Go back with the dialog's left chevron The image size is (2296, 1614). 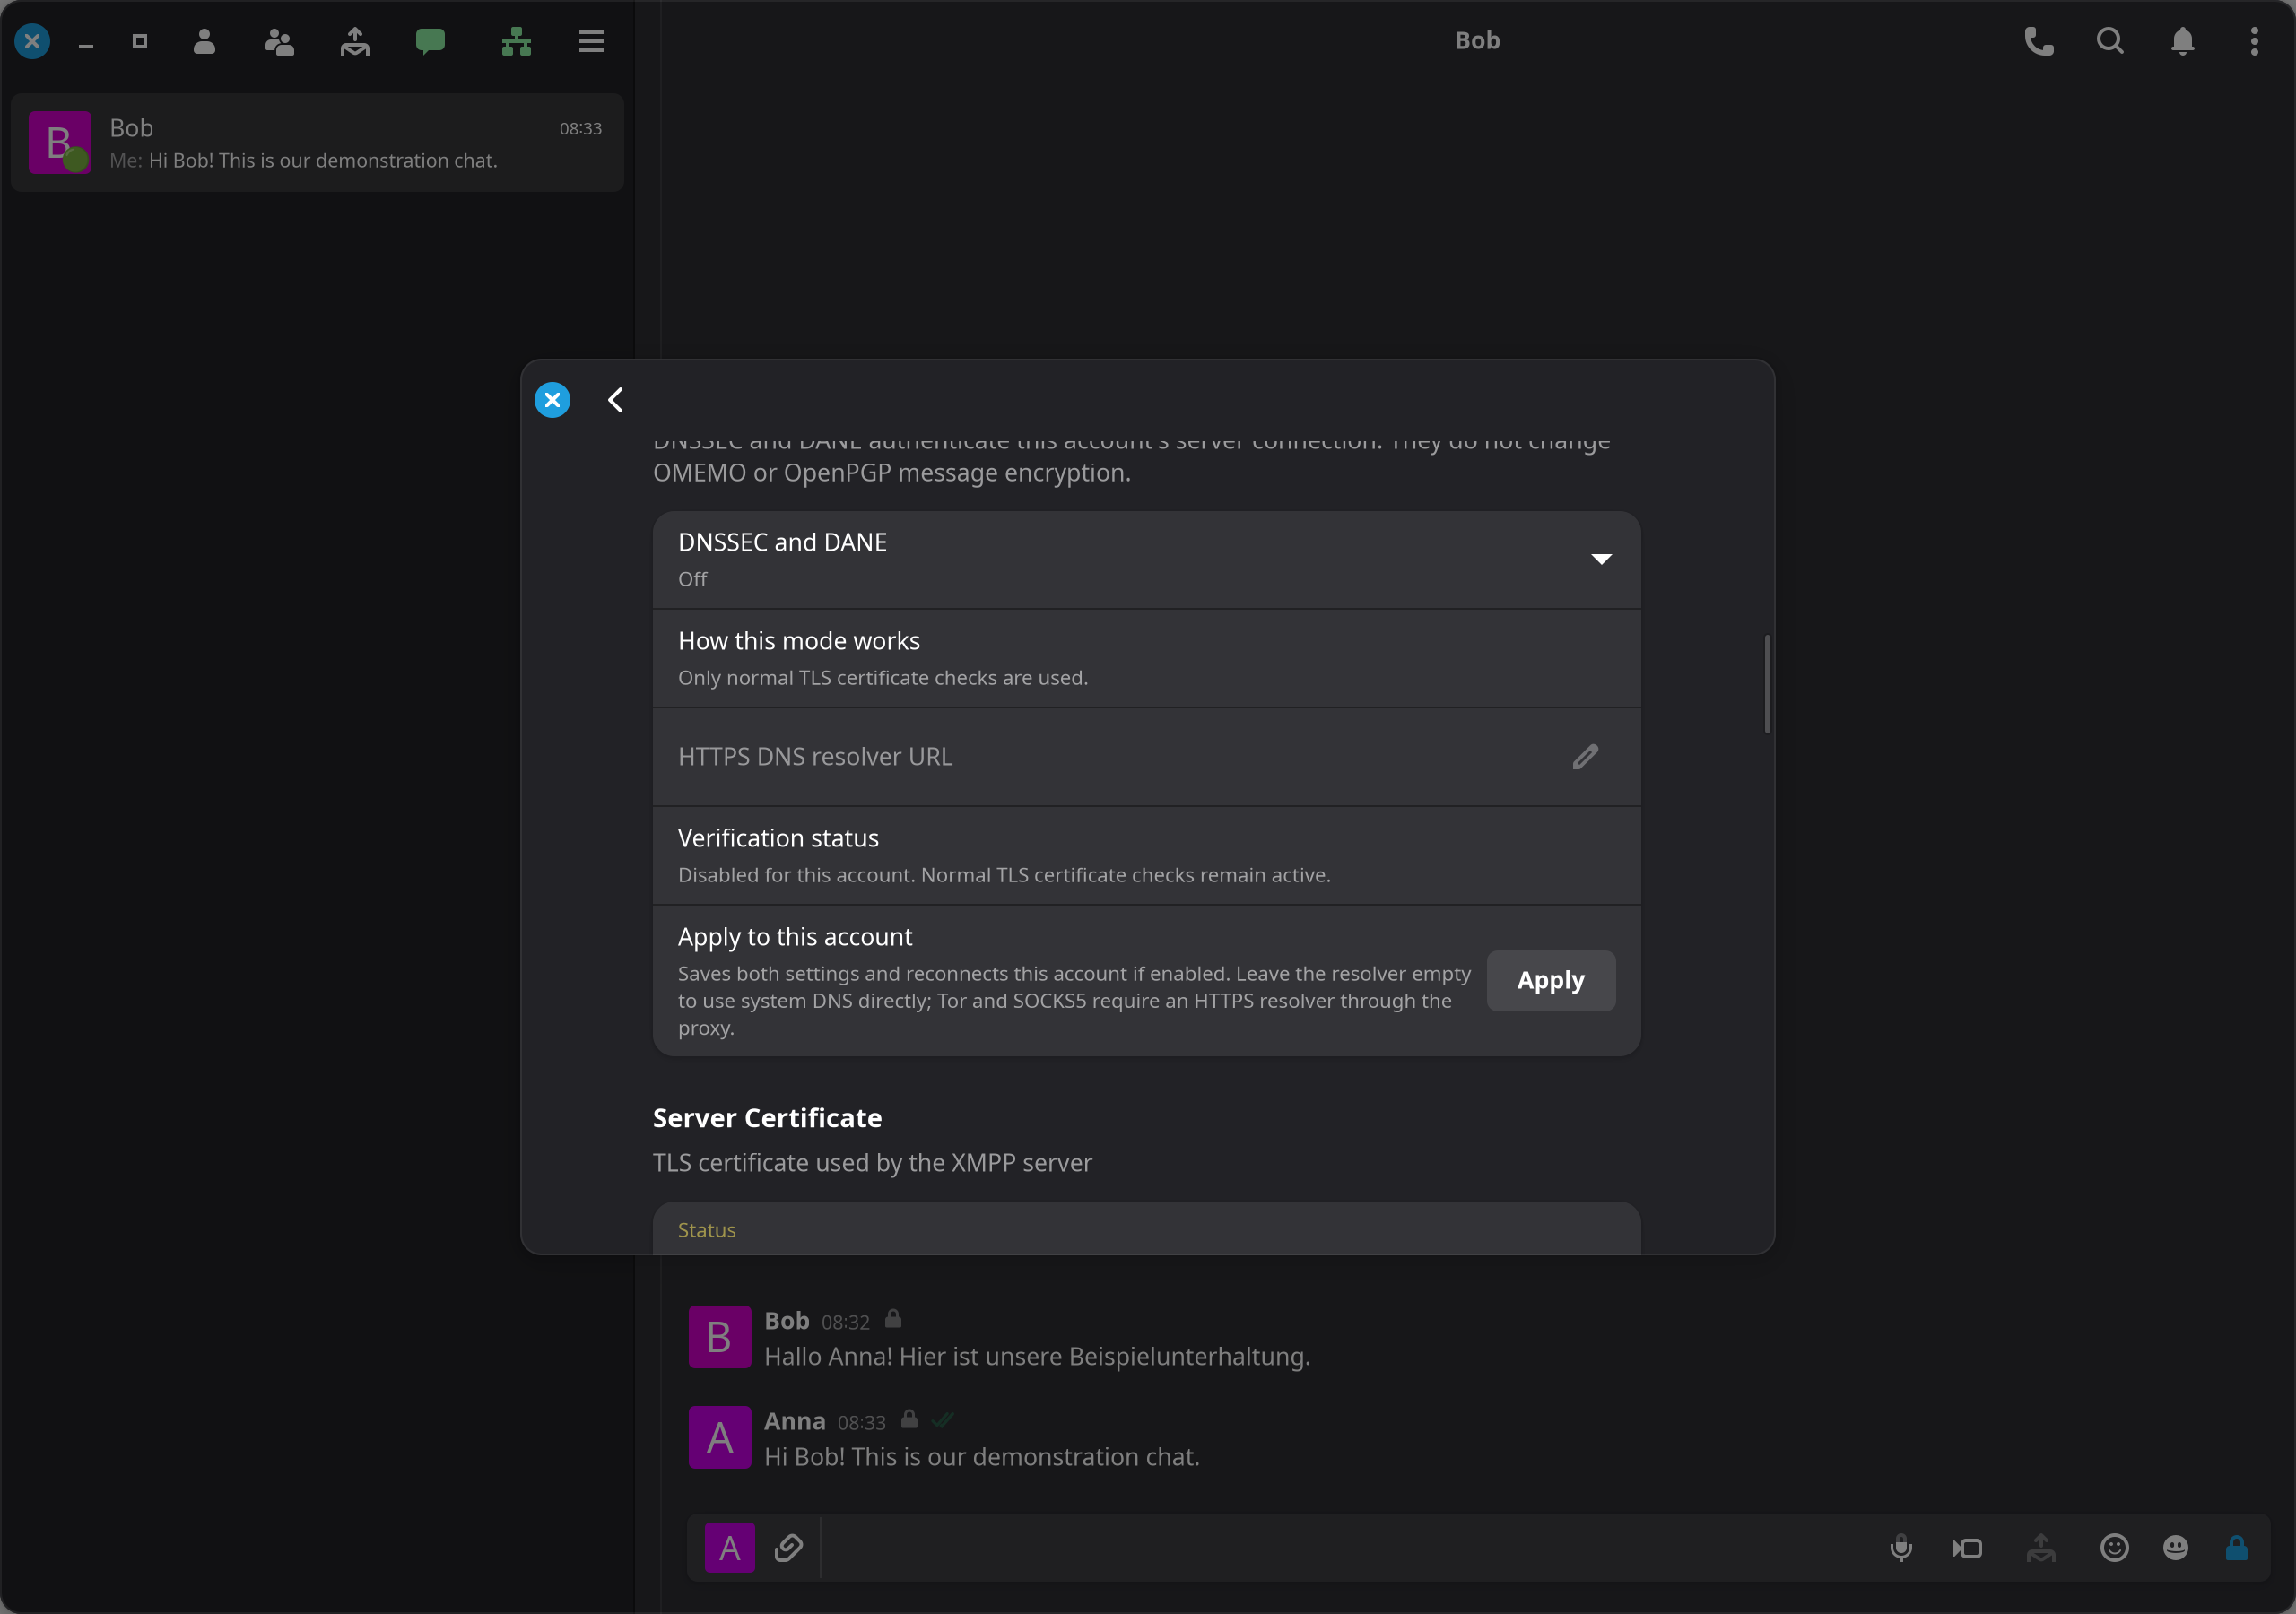tap(615, 400)
